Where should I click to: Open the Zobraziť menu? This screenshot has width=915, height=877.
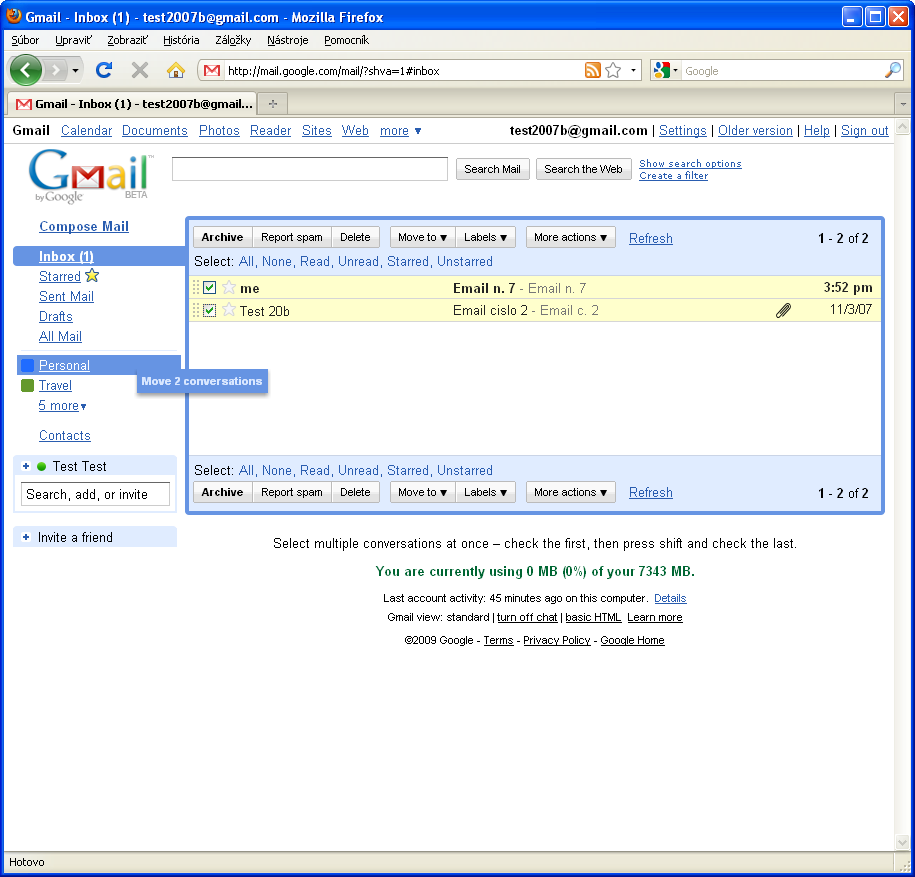(127, 40)
